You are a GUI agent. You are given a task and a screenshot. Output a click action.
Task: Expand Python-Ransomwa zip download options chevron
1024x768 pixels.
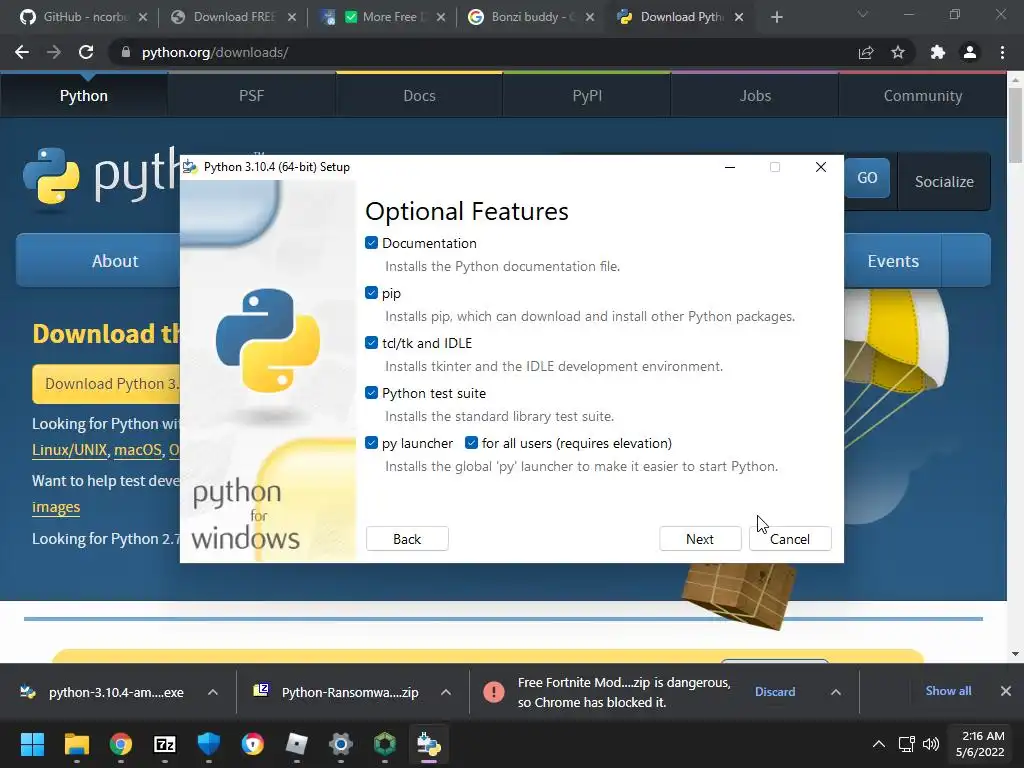pos(446,692)
